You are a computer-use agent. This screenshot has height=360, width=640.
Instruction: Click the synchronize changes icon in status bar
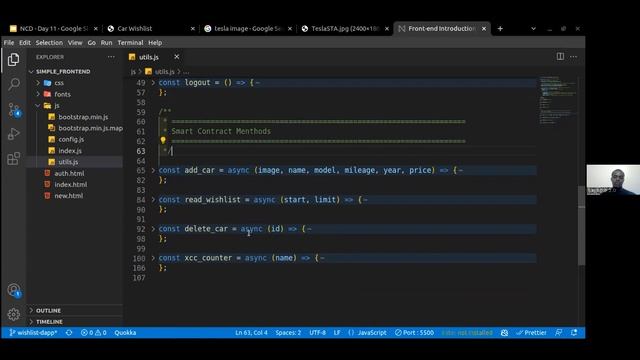click(69, 333)
